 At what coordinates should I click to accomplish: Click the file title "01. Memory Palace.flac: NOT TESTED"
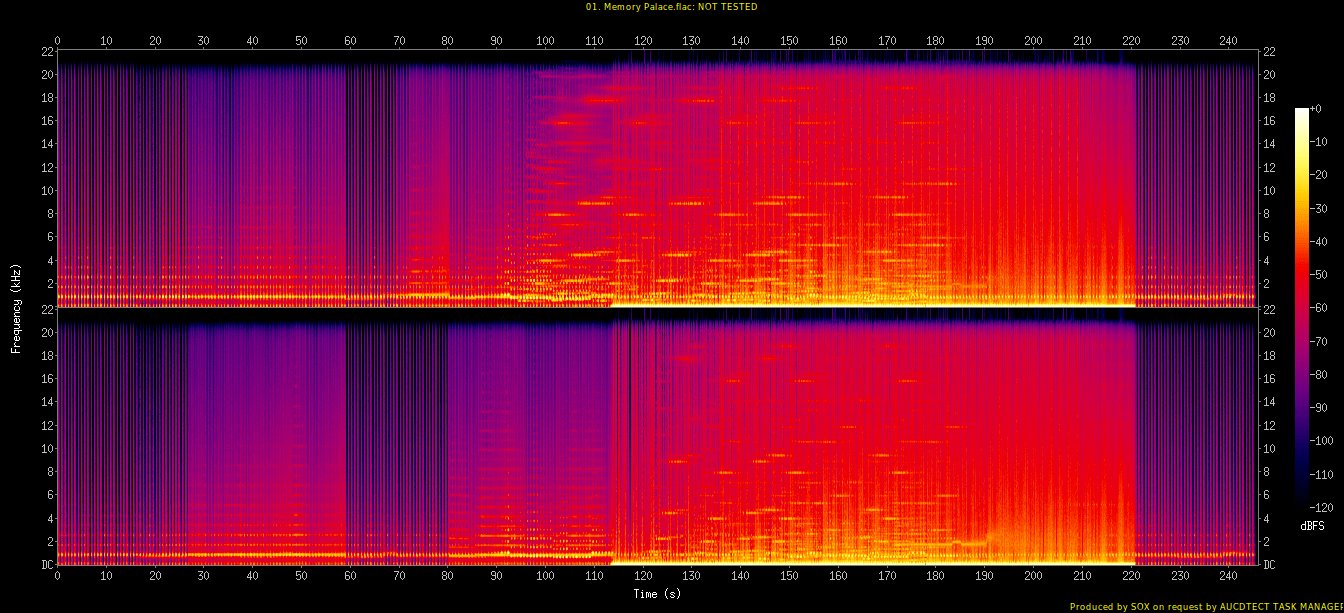671,7
